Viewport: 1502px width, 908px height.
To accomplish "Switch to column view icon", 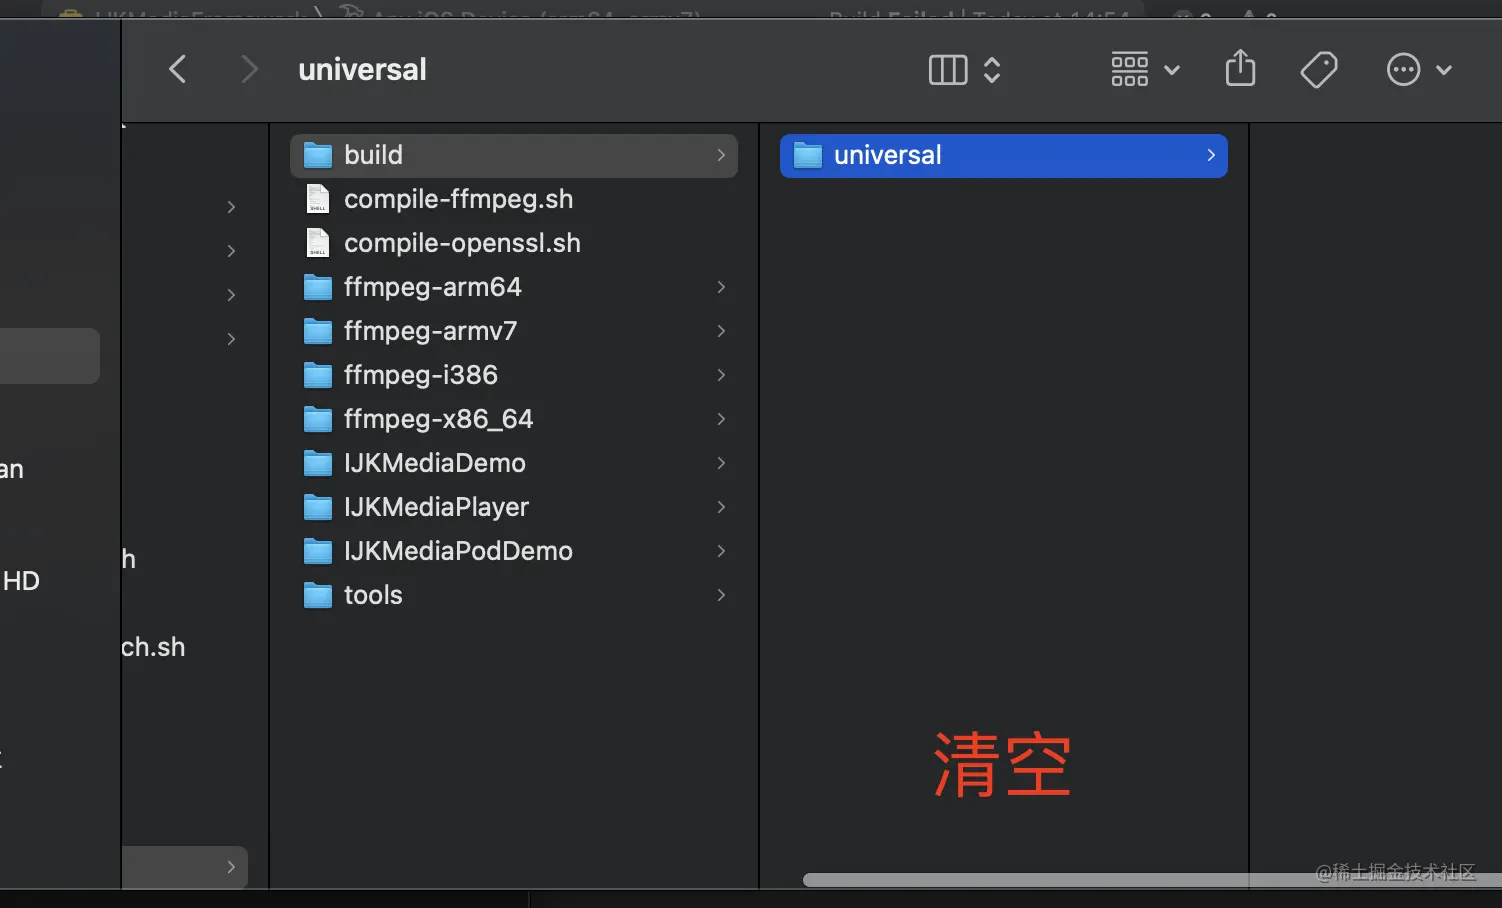I will [947, 70].
